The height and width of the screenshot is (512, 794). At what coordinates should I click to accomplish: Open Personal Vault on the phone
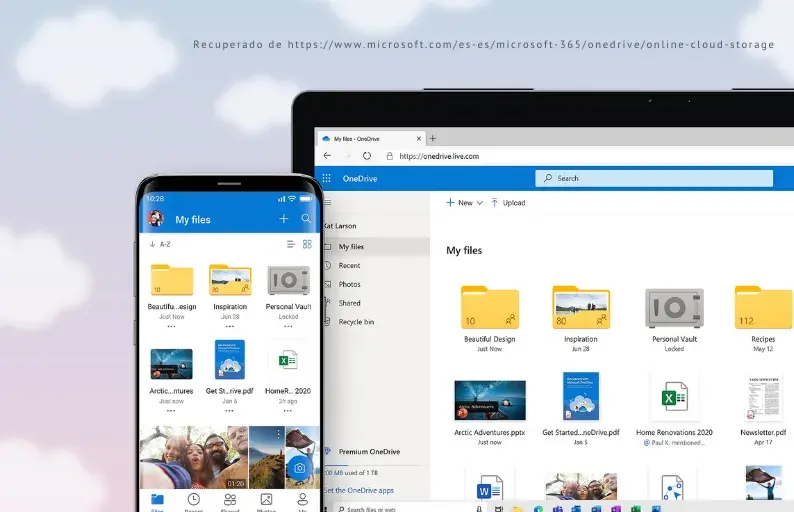click(288, 280)
